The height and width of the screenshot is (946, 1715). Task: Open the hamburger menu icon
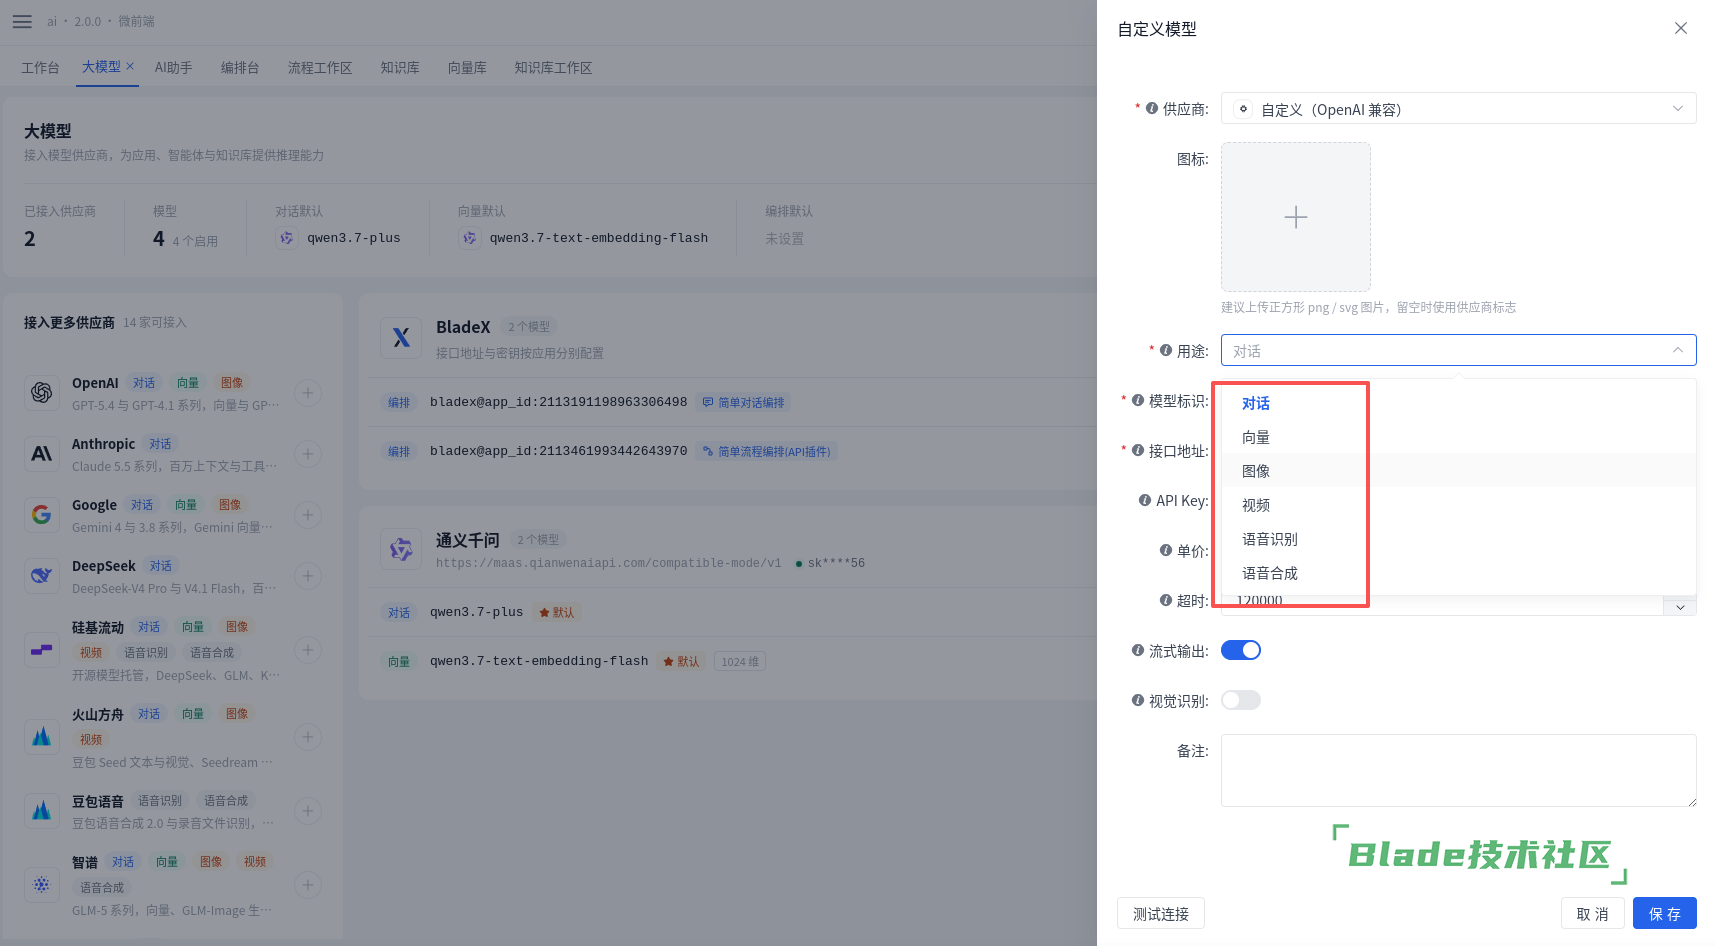[22, 21]
